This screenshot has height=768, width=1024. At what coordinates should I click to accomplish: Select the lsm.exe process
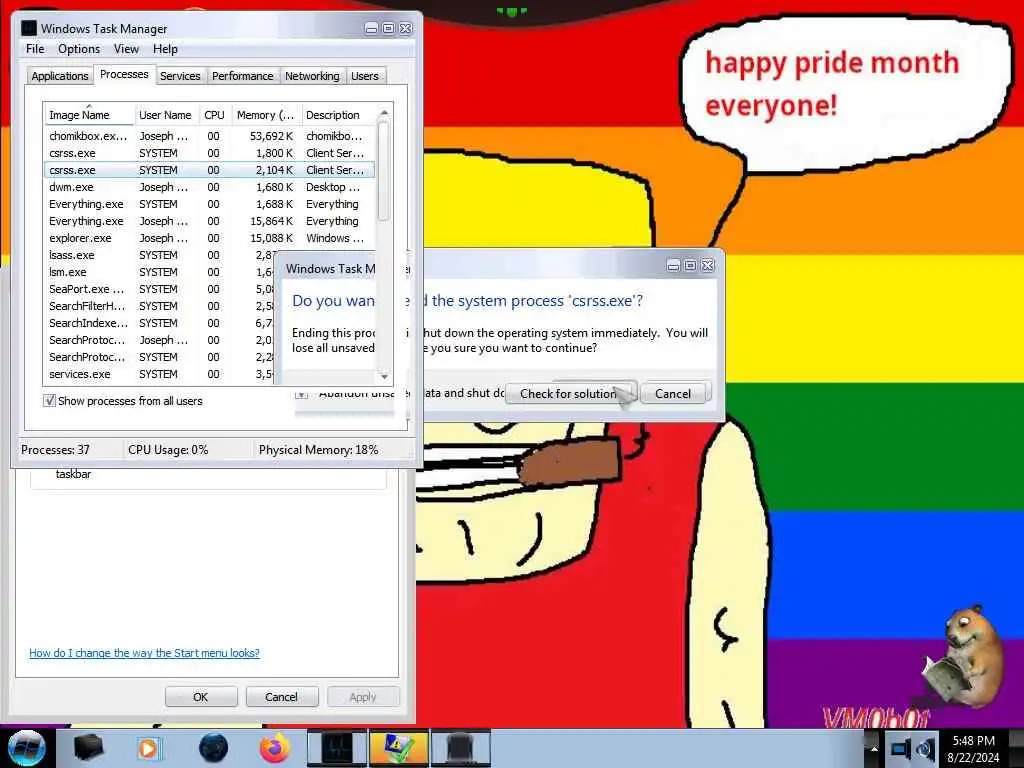[x=160, y=272]
